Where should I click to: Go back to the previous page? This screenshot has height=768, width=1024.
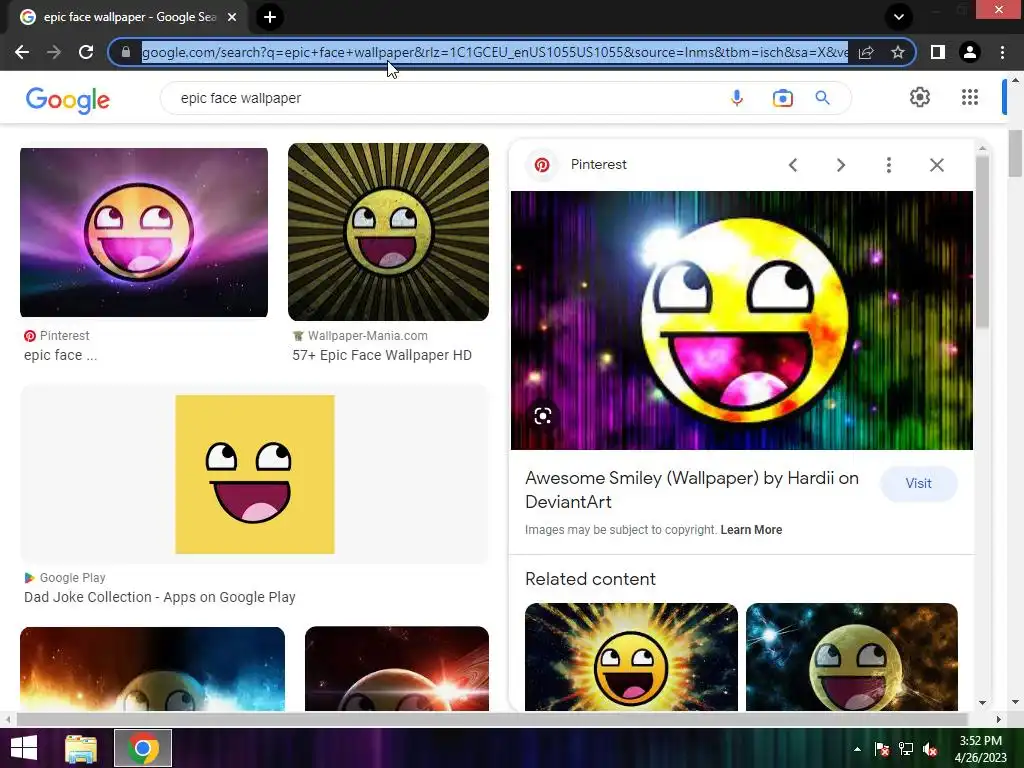point(22,52)
